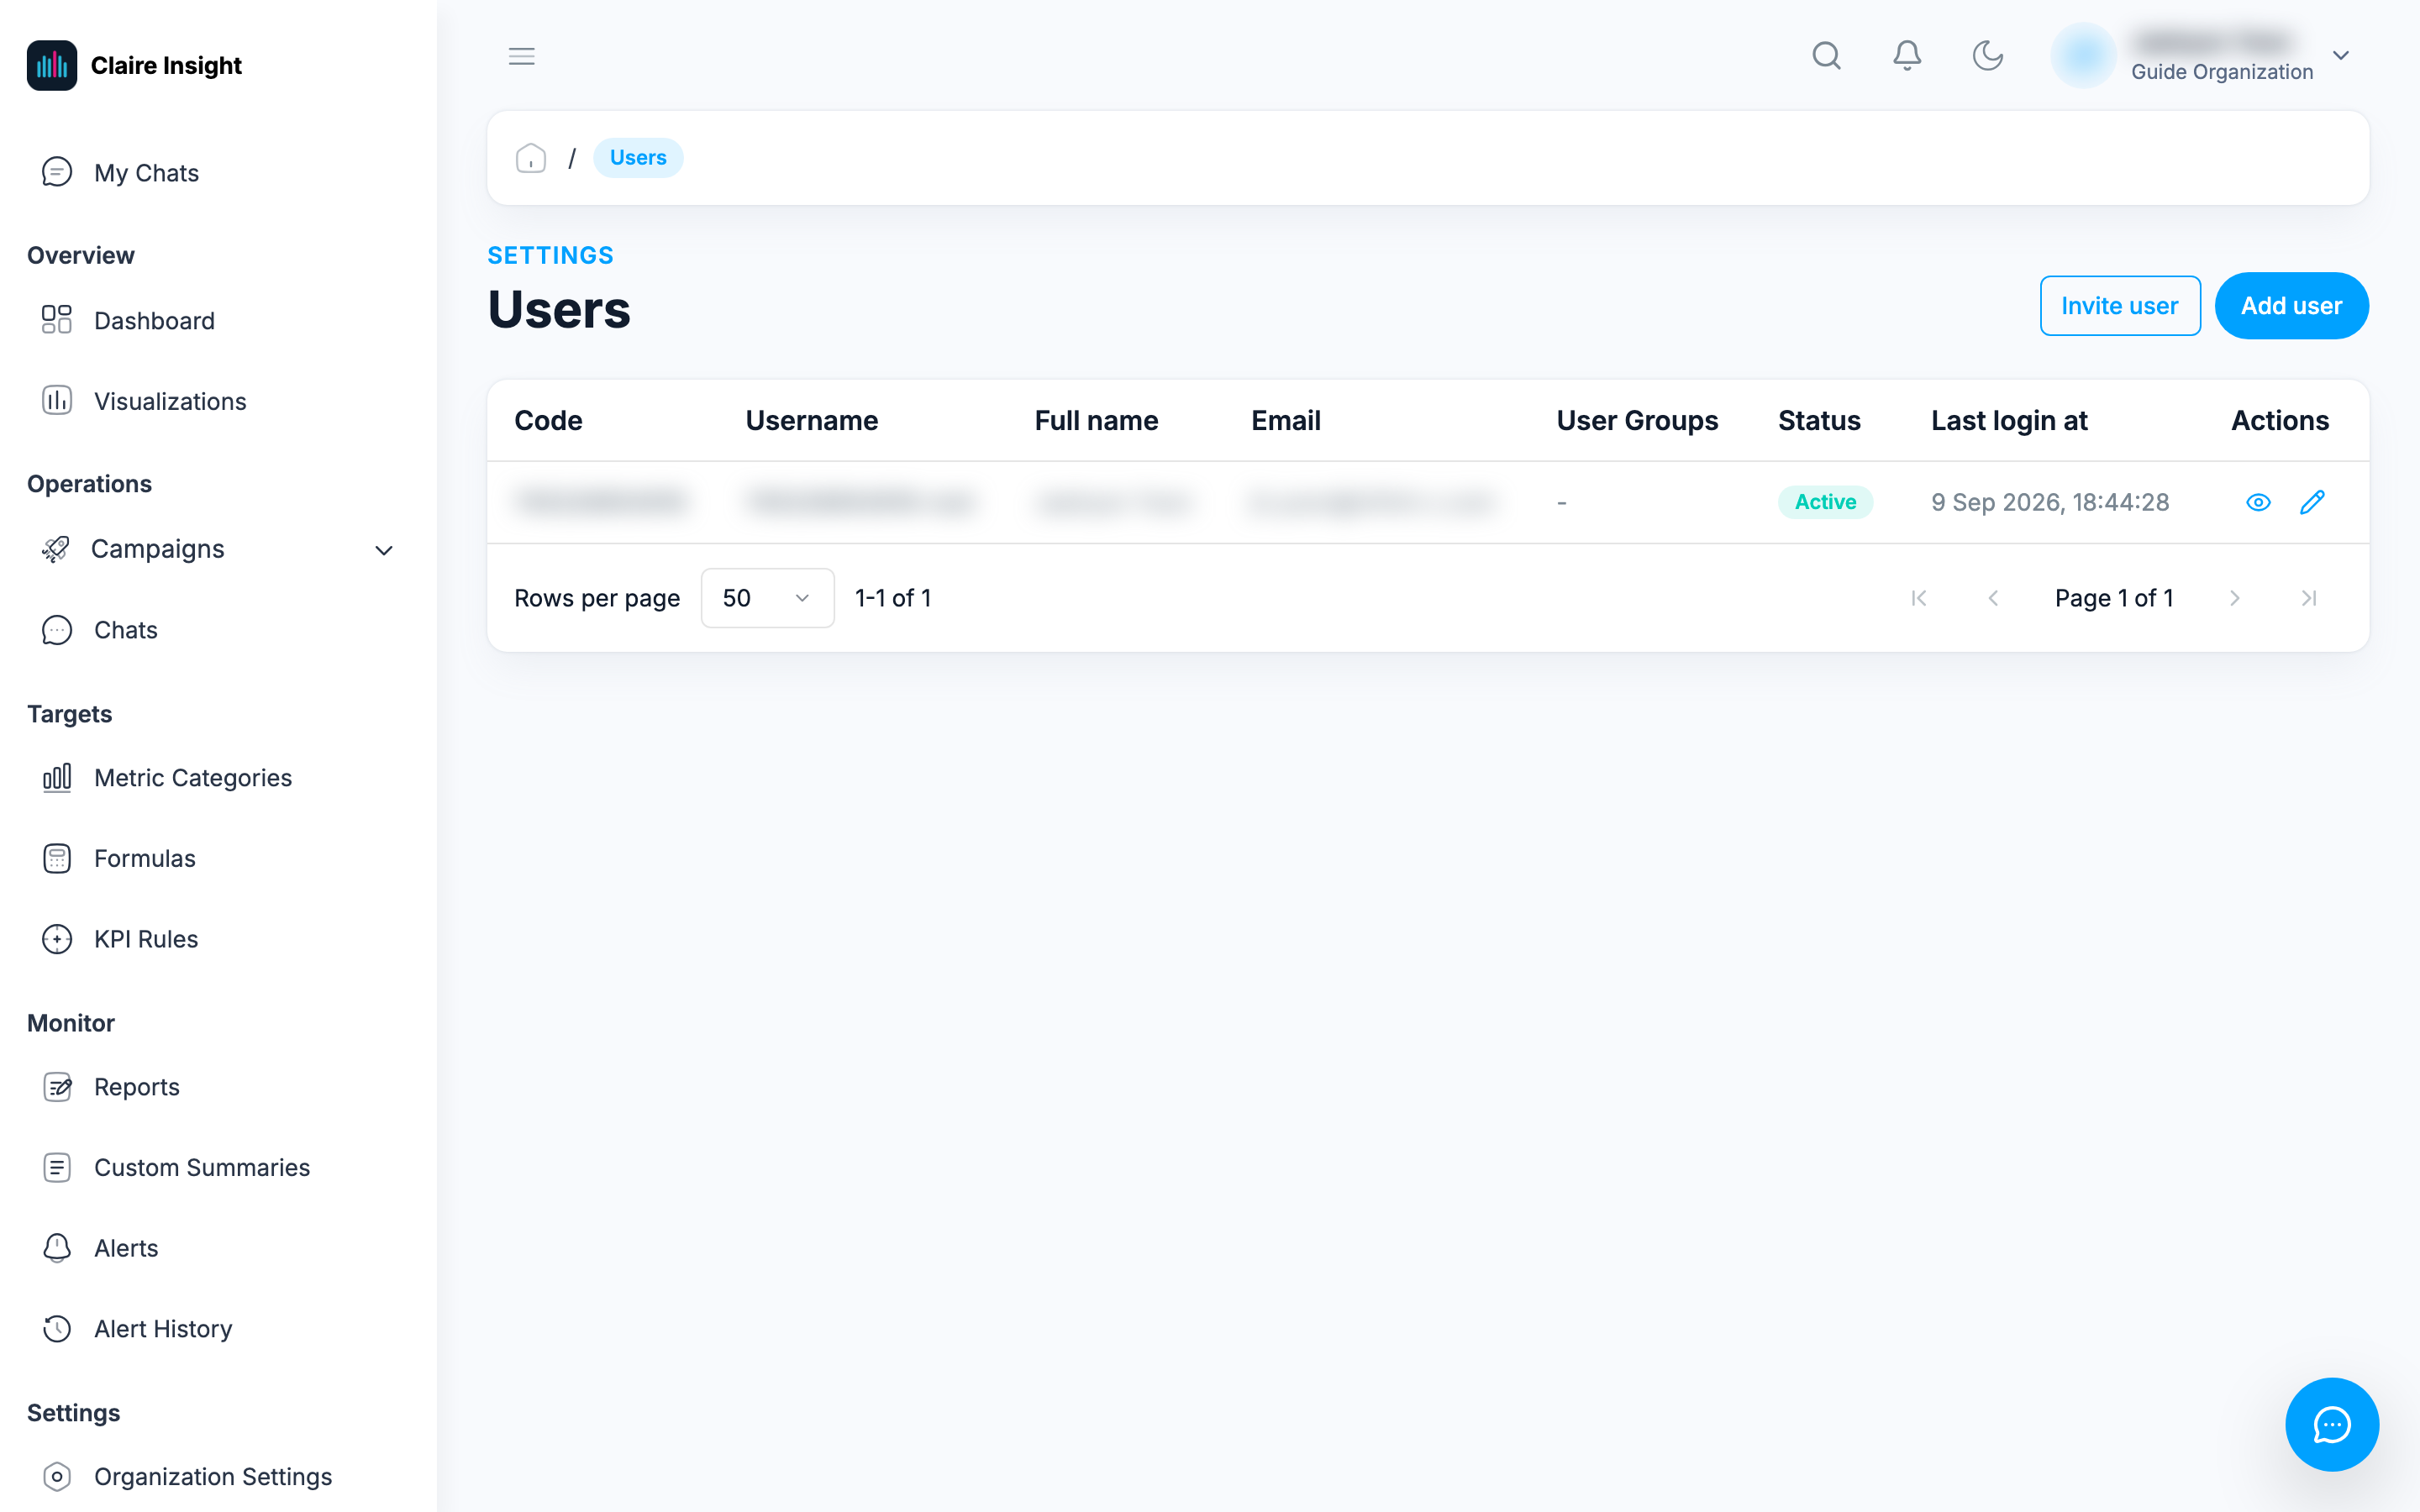Click the Last login at column header
The height and width of the screenshot is (1512, 2420).
click(x=2009, y=421)
